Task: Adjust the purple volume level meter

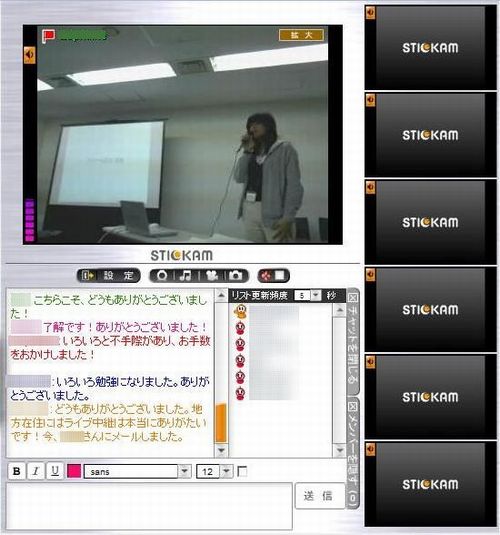Action: point(30,221)
